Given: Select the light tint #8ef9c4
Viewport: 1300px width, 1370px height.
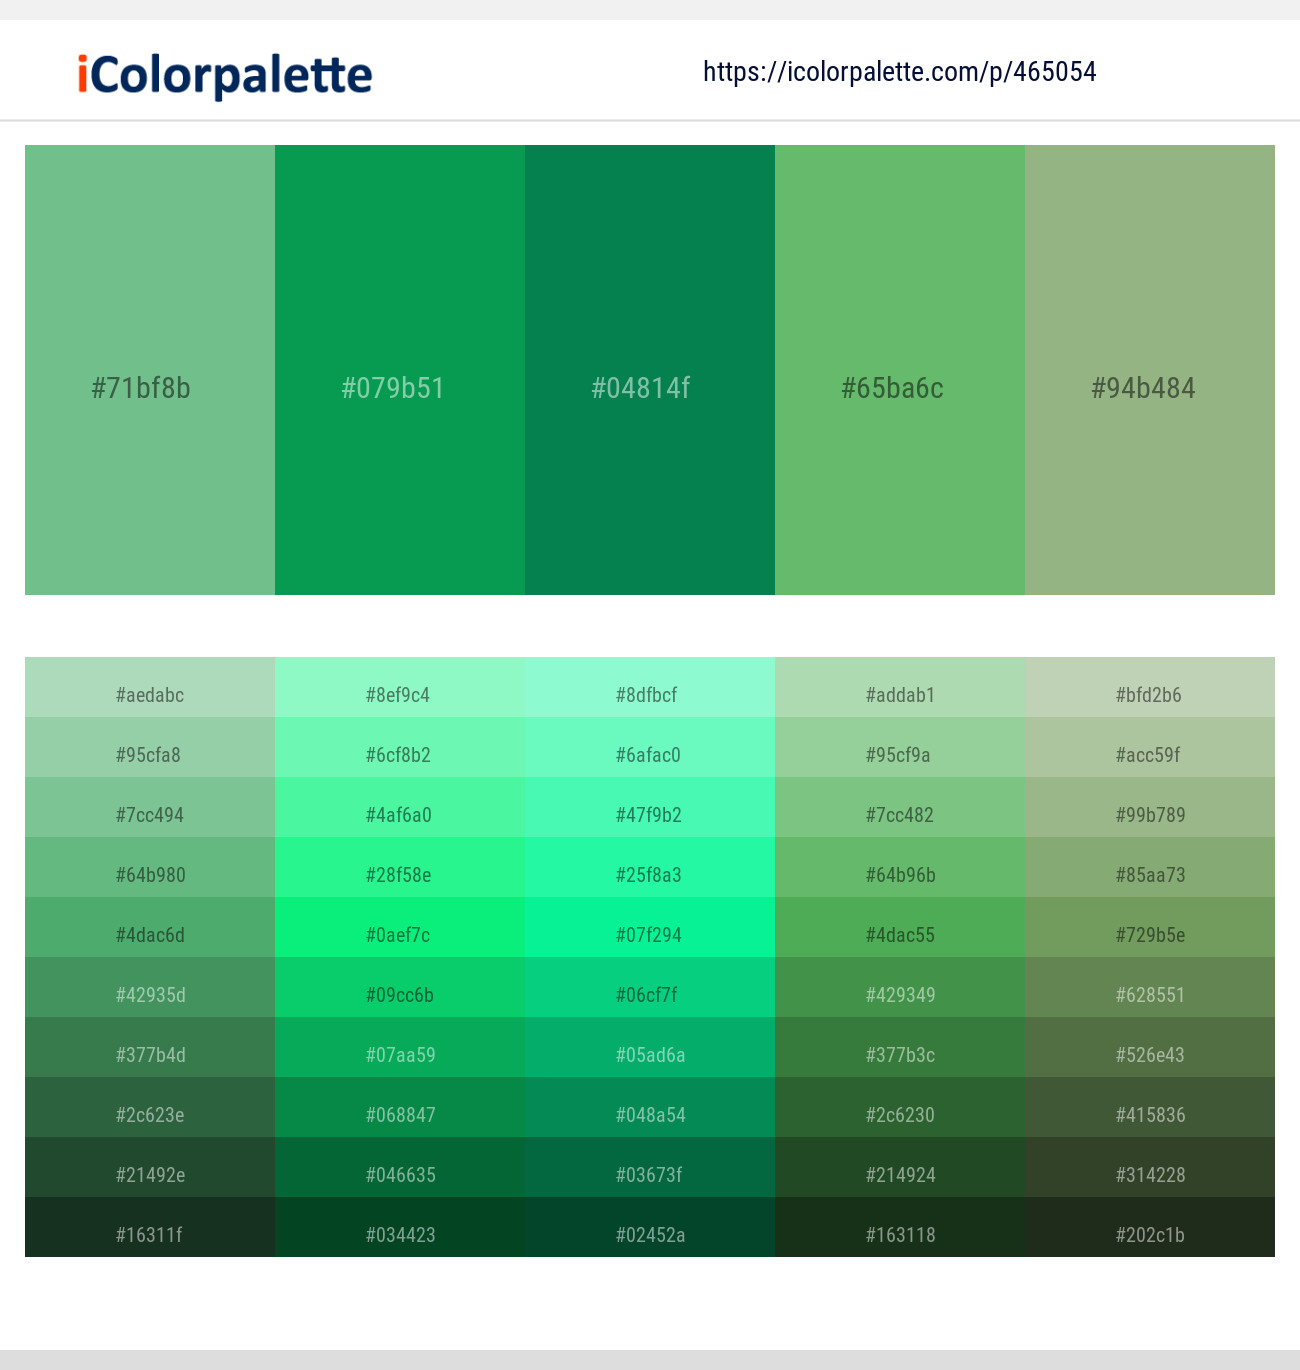Looking at the screenshot, I should (400, 687).
